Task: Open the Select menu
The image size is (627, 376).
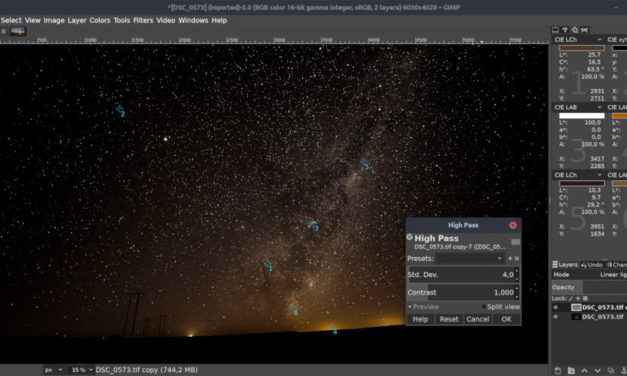Action: coord(11,20)
